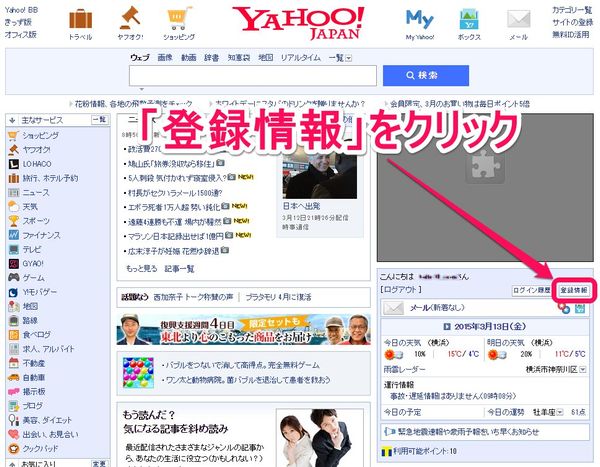Open the 横浜市神奈川区 location dropdown
This screenshot has height=467, width=600.
point(583,370)
